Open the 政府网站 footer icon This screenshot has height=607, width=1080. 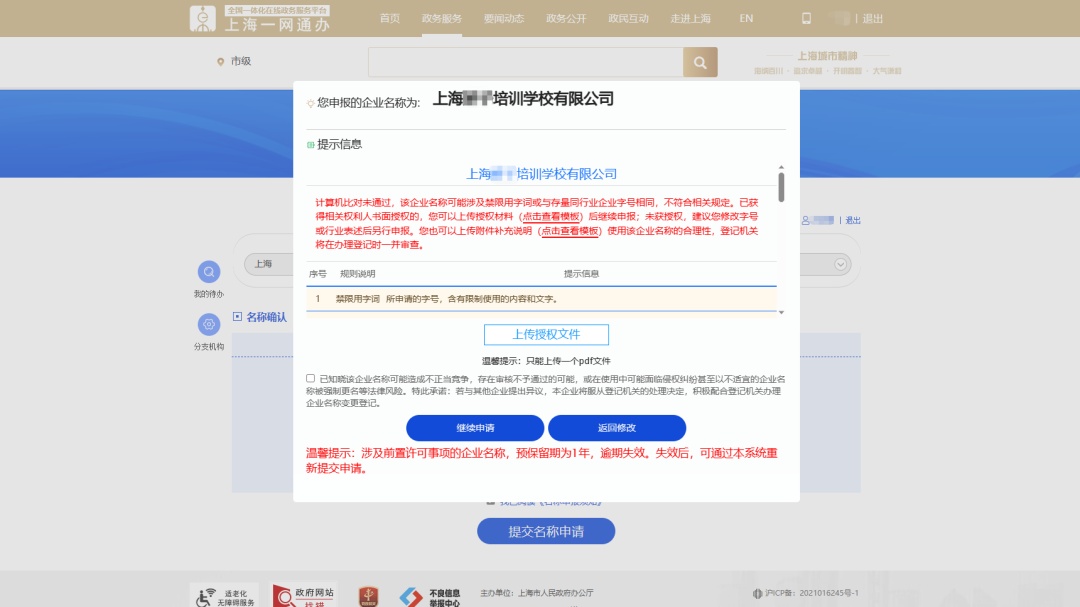click(x=304, y=595)
